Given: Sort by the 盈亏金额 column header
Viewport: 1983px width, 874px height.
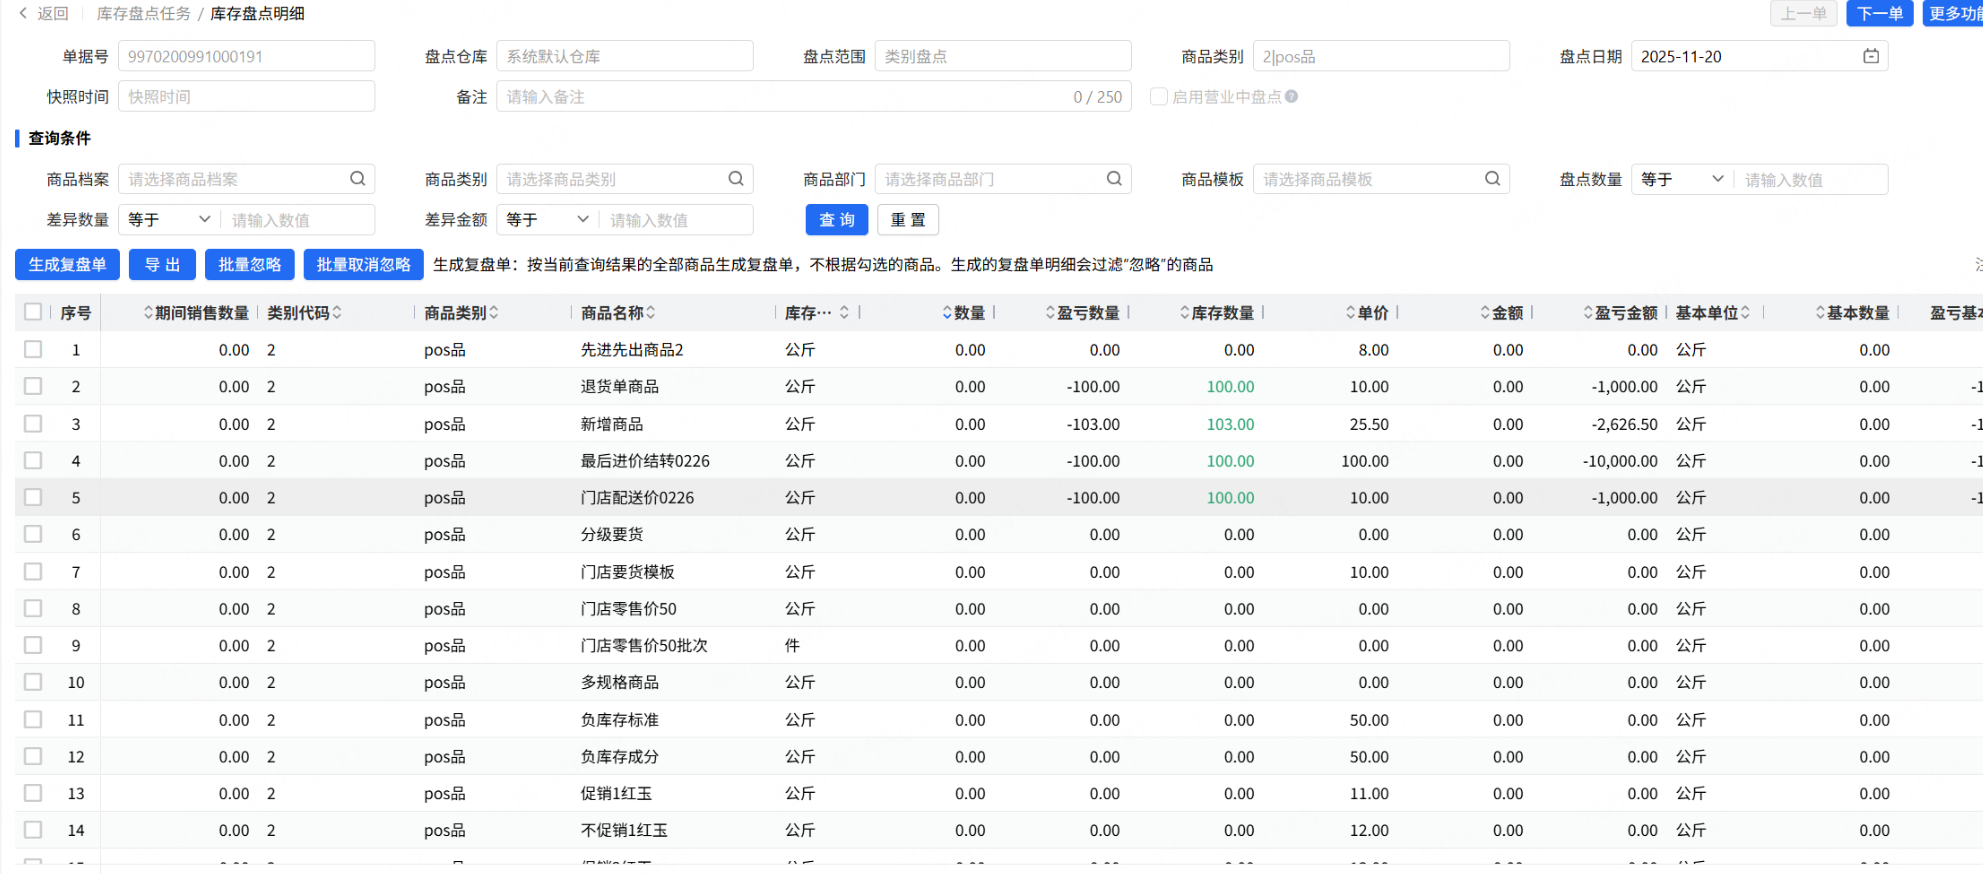Looking at the screenshot, I should pyautogui.click(x=1624, y=313).
